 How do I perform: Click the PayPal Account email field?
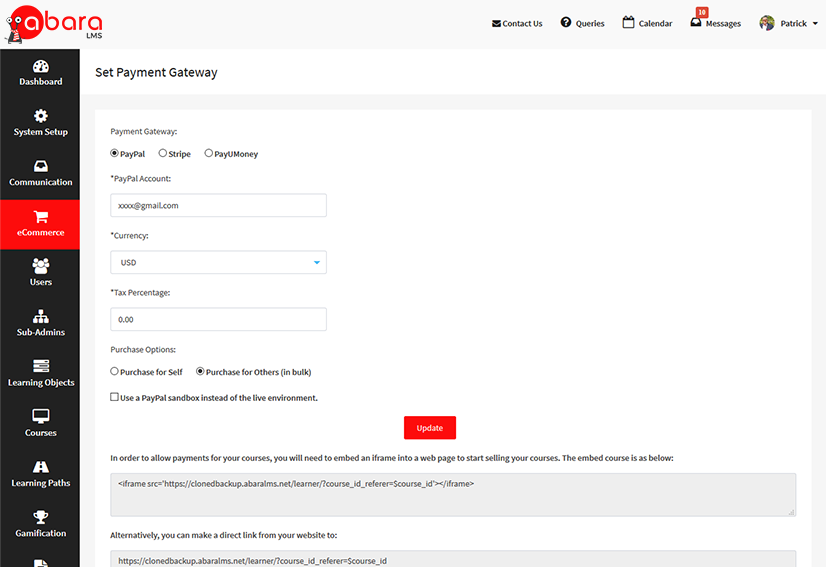point(218,206)
